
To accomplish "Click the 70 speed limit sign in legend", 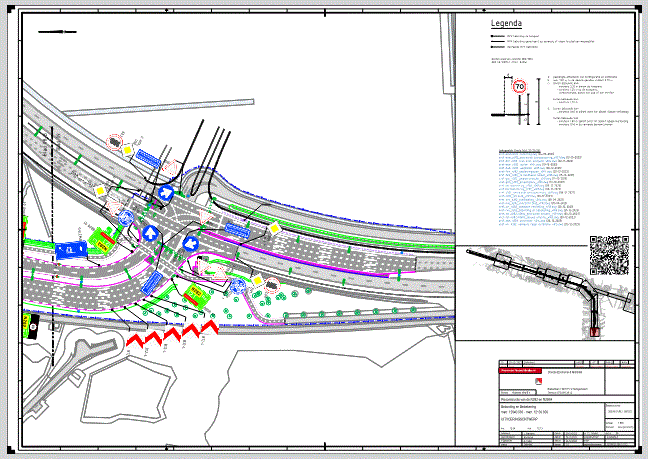I will [x=519, y=87].
